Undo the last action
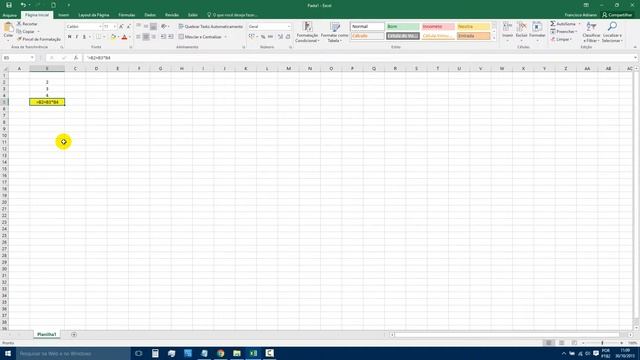 click(x=23, y=5)
